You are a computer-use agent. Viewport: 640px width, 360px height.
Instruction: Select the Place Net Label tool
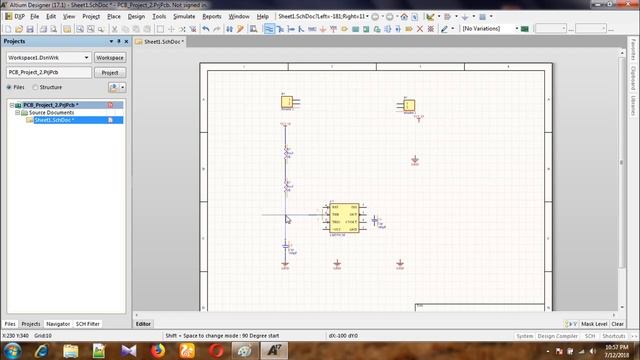[312, 29]
